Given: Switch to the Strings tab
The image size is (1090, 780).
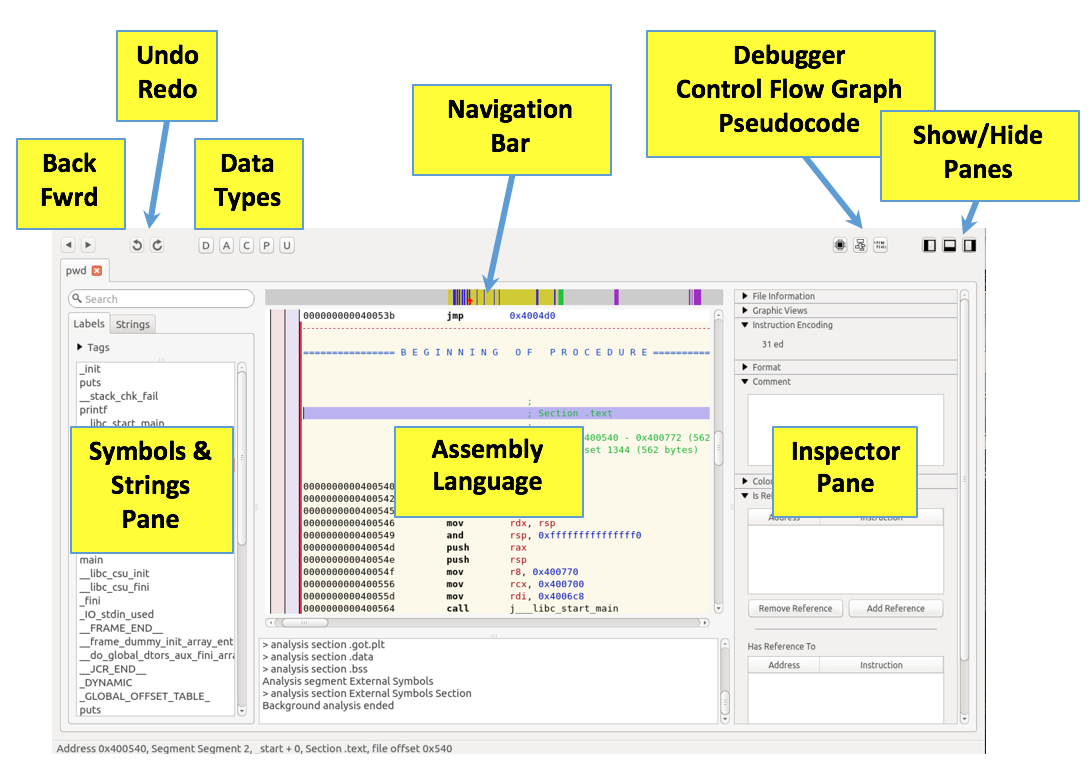Looking at the screenshot, I should point(133,324).
